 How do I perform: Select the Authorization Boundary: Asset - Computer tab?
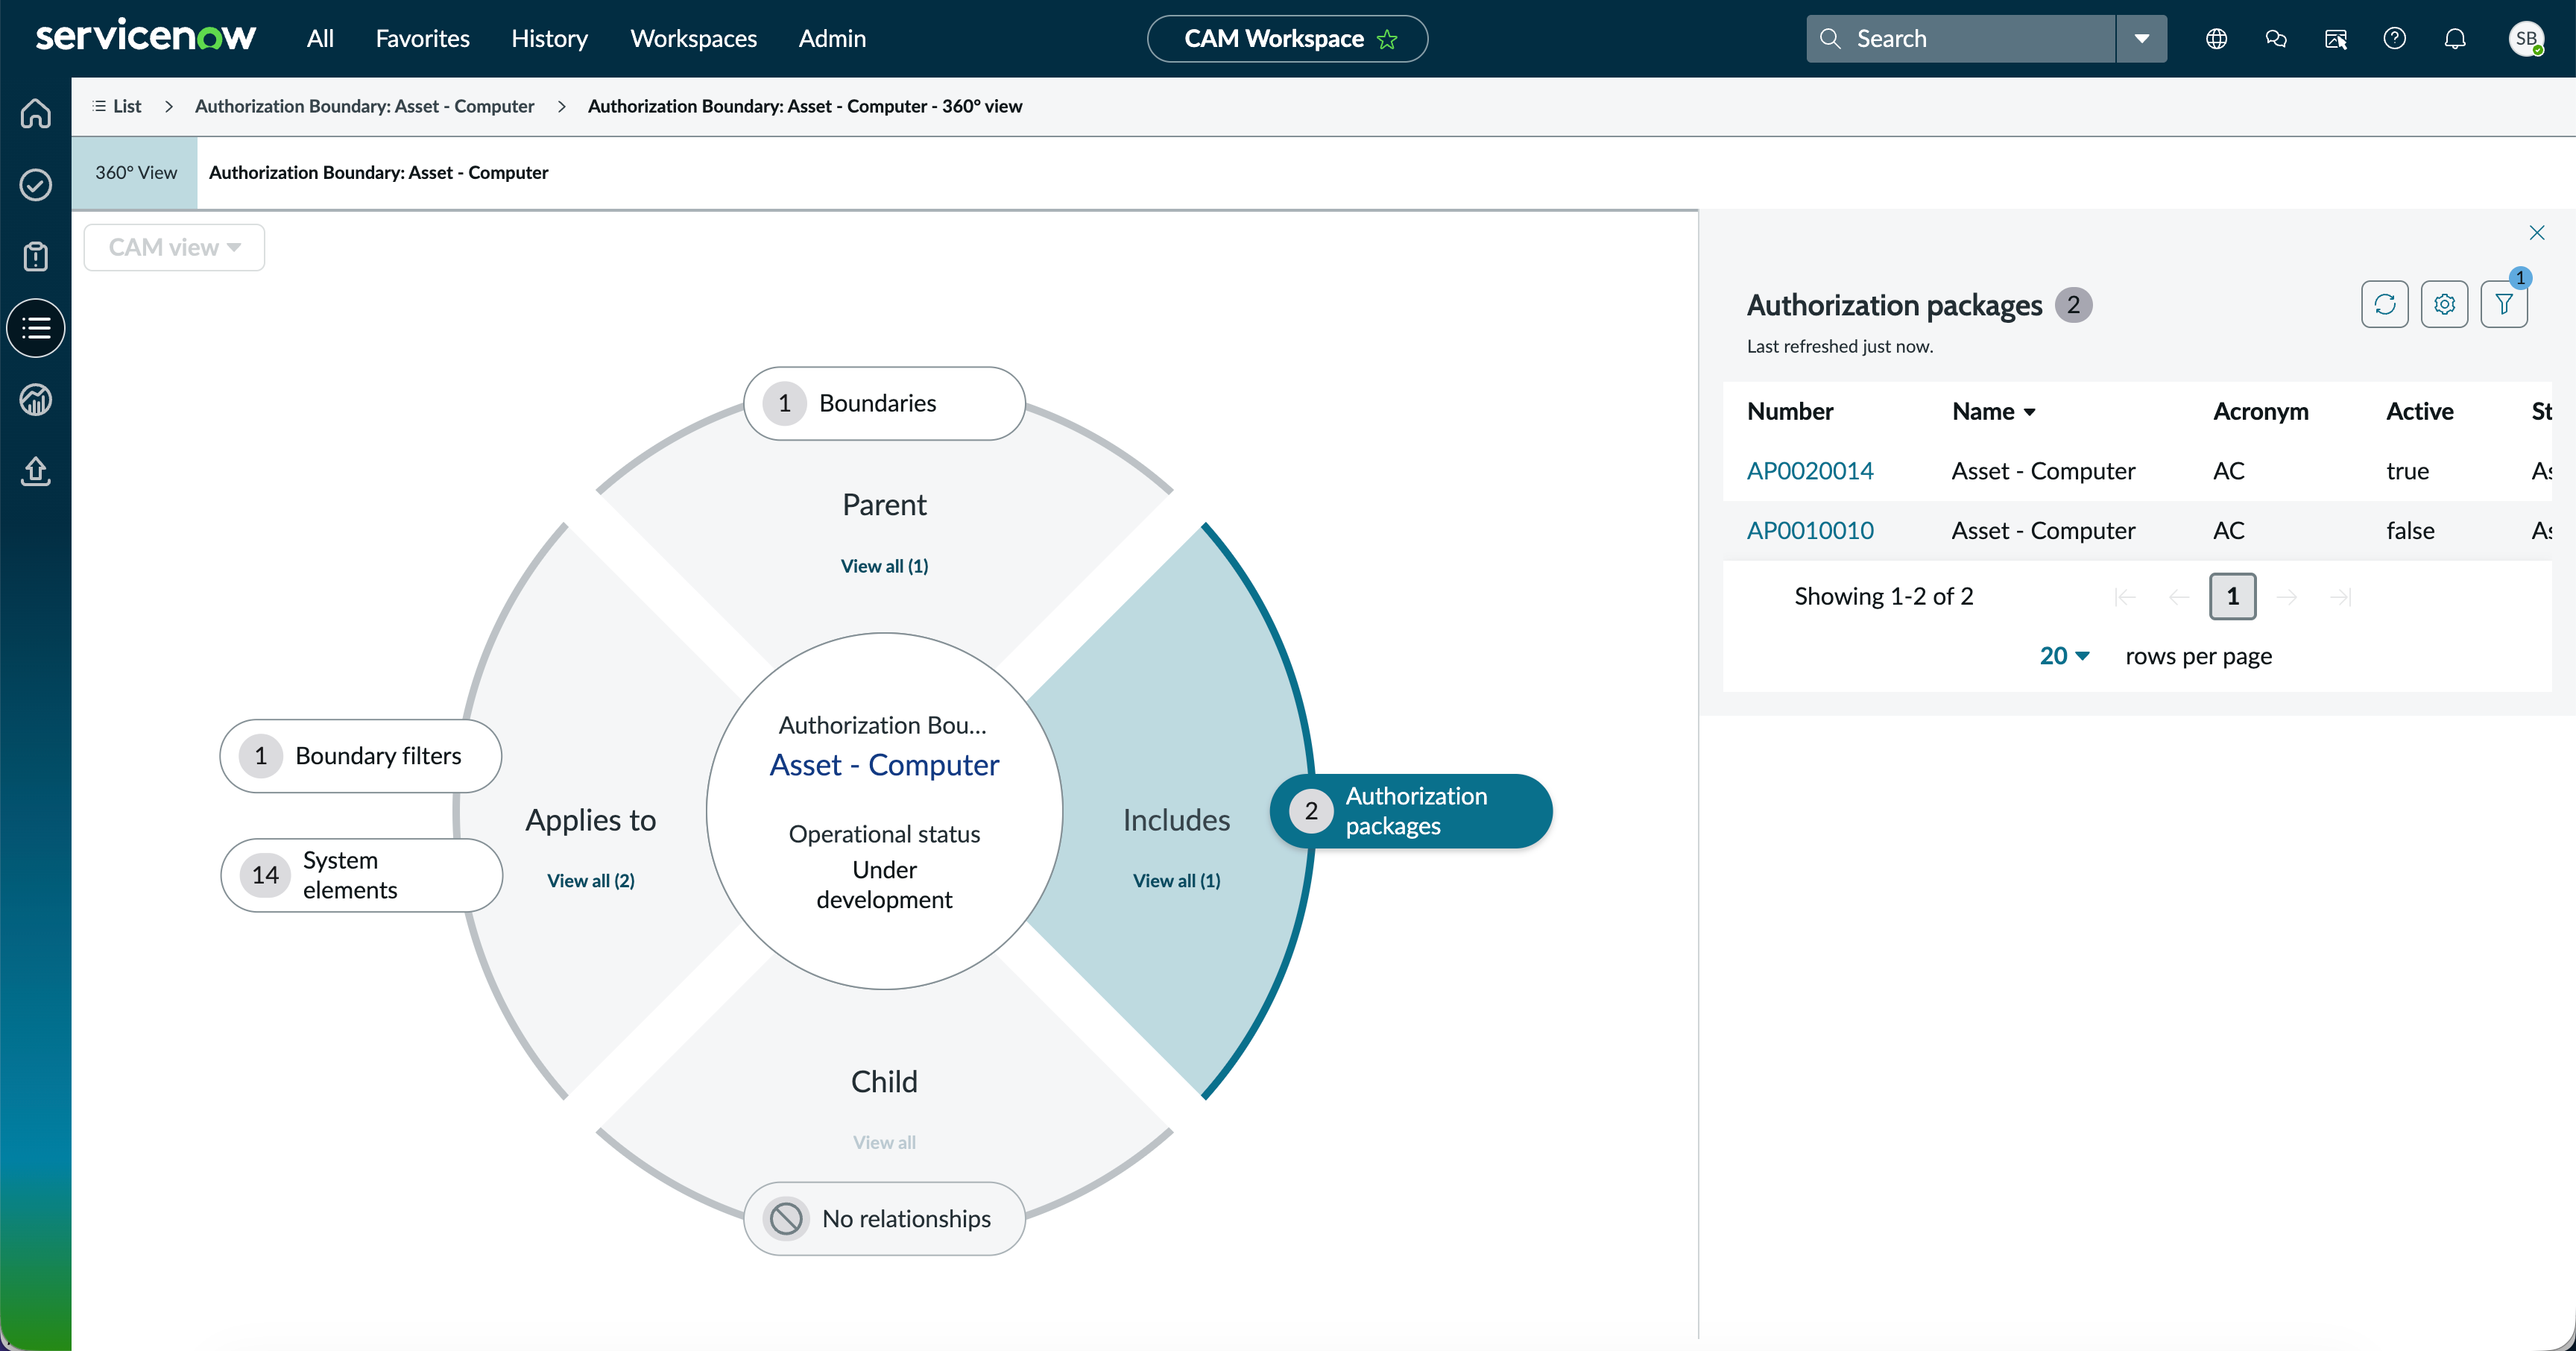pyautogui.click(x=378, y=173)
